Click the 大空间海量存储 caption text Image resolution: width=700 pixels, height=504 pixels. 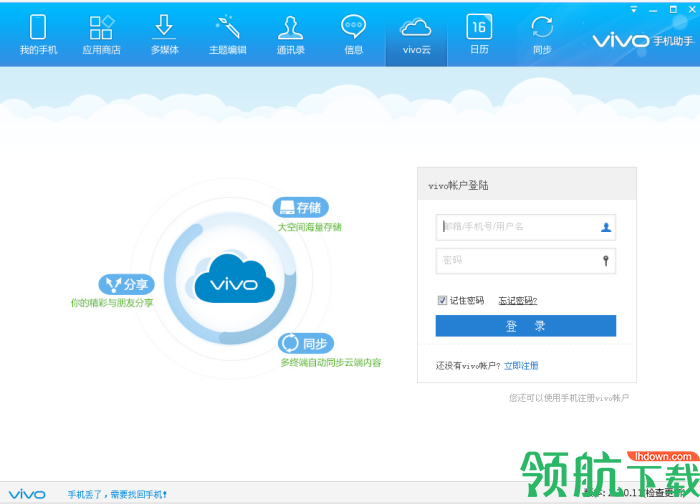click(309, 227)
